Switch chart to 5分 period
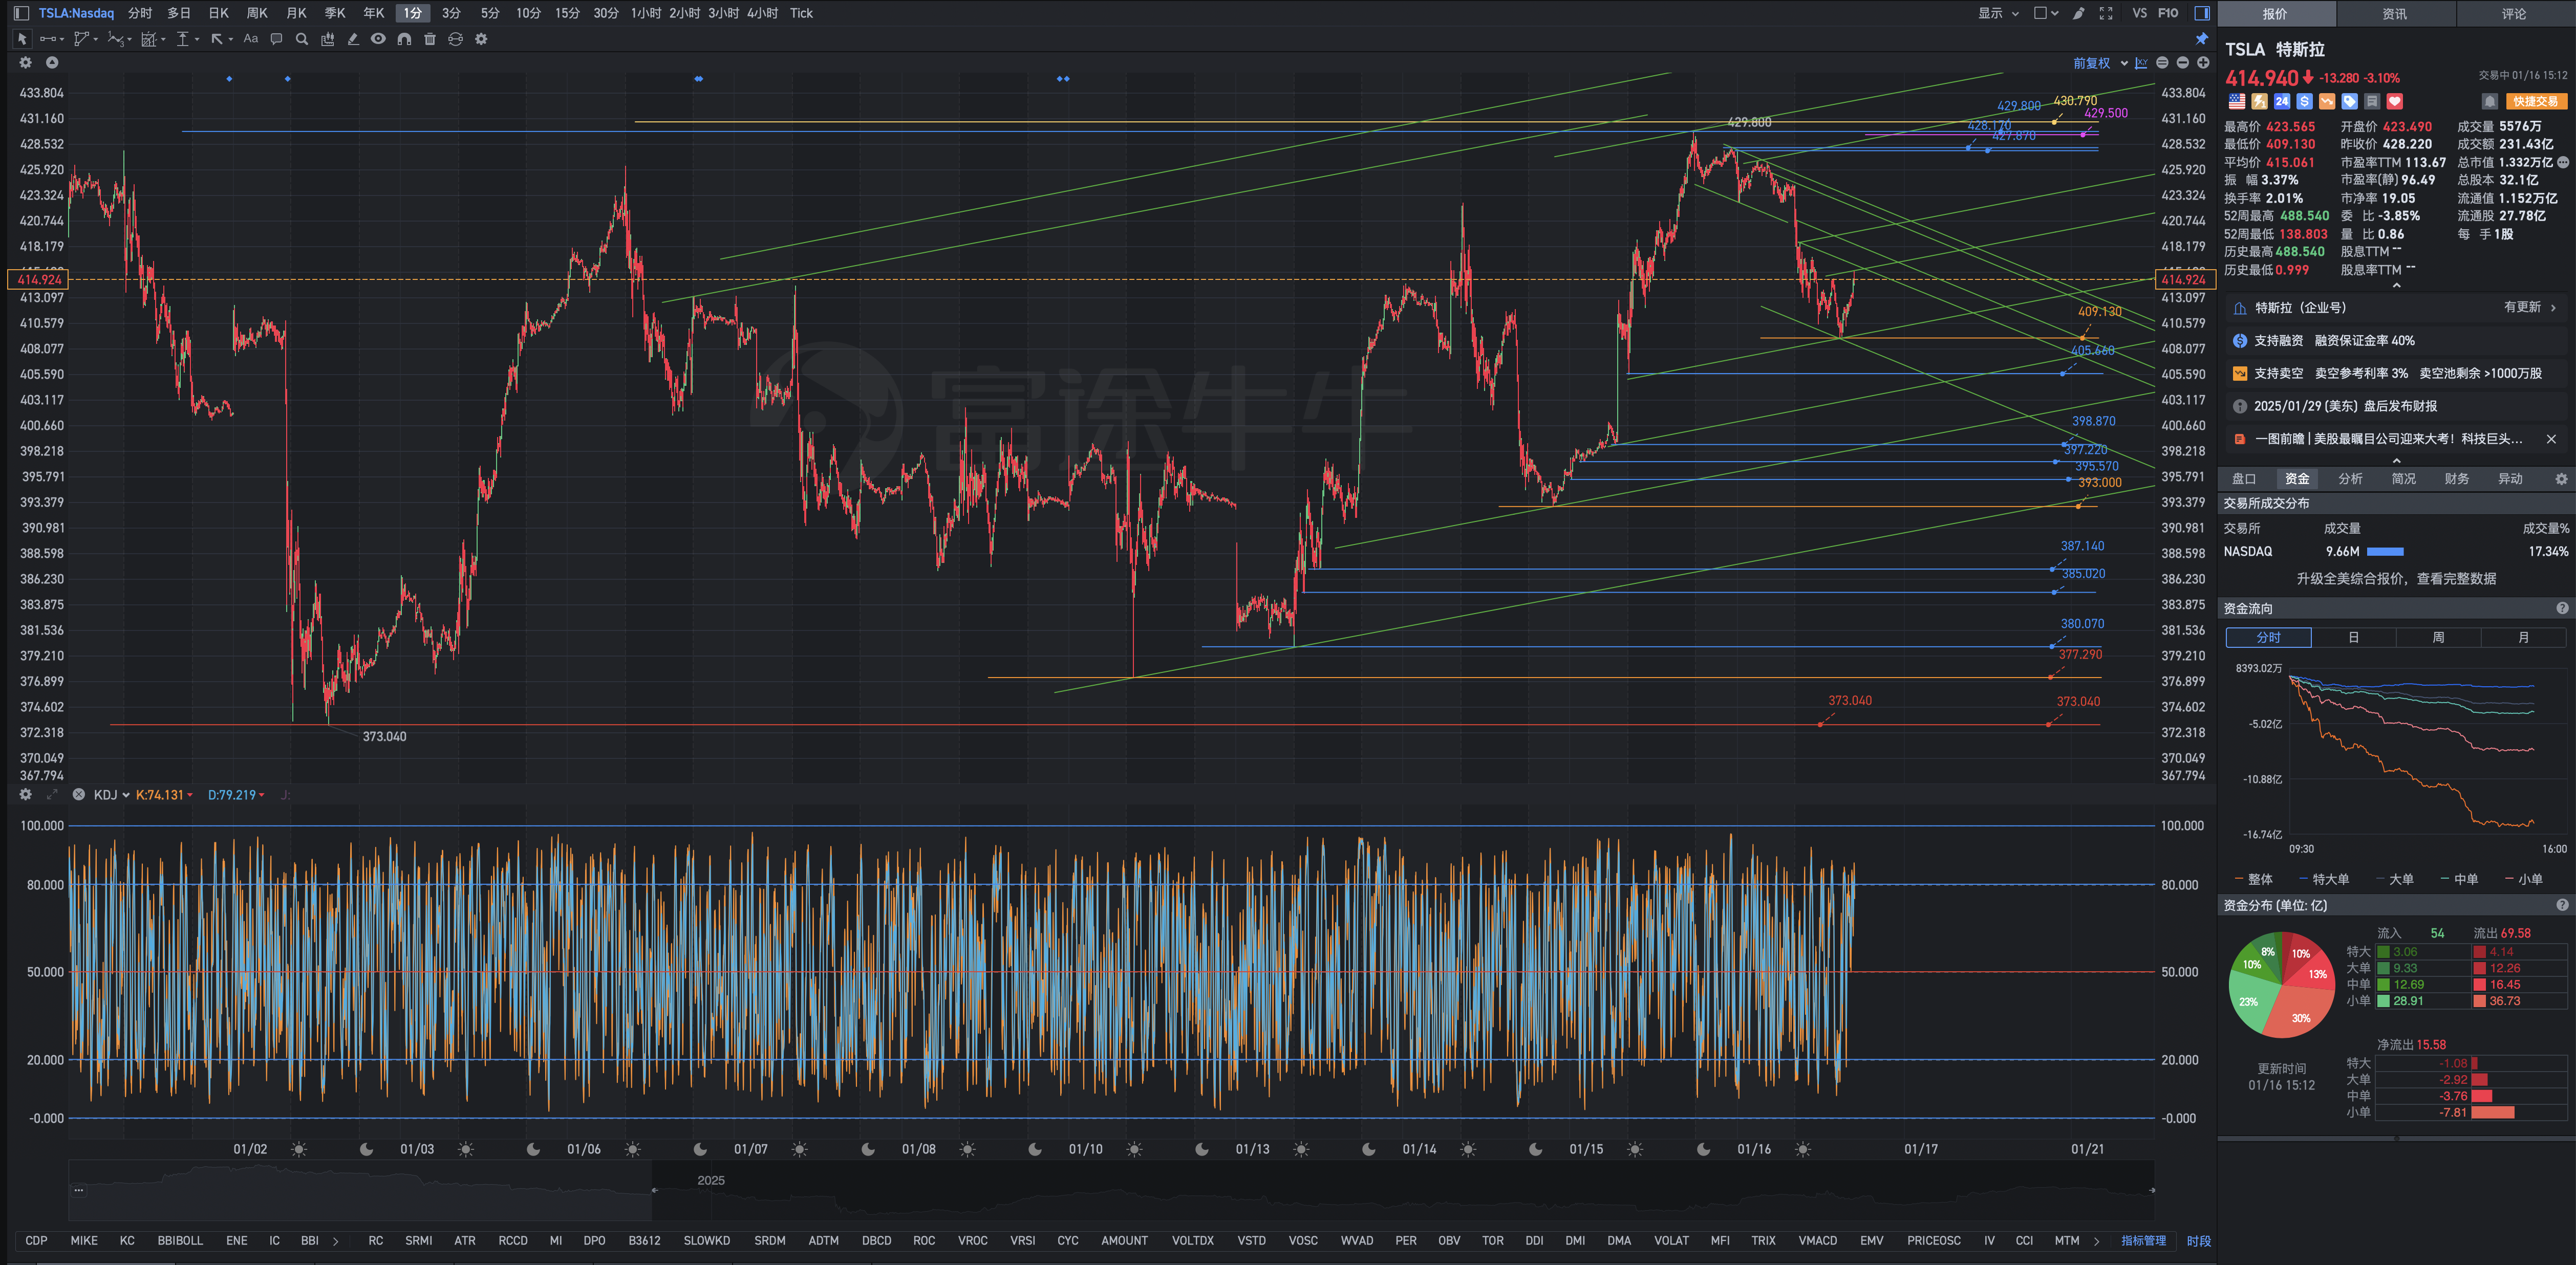2576x1265 pixels. click(x=489, y=13)
